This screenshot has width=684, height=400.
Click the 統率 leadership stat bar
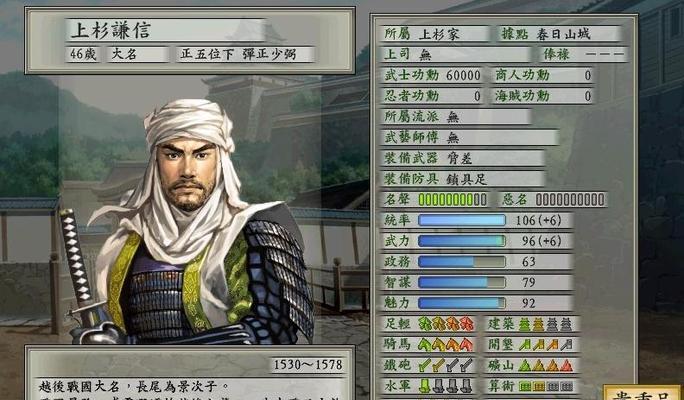click(462, 220)
